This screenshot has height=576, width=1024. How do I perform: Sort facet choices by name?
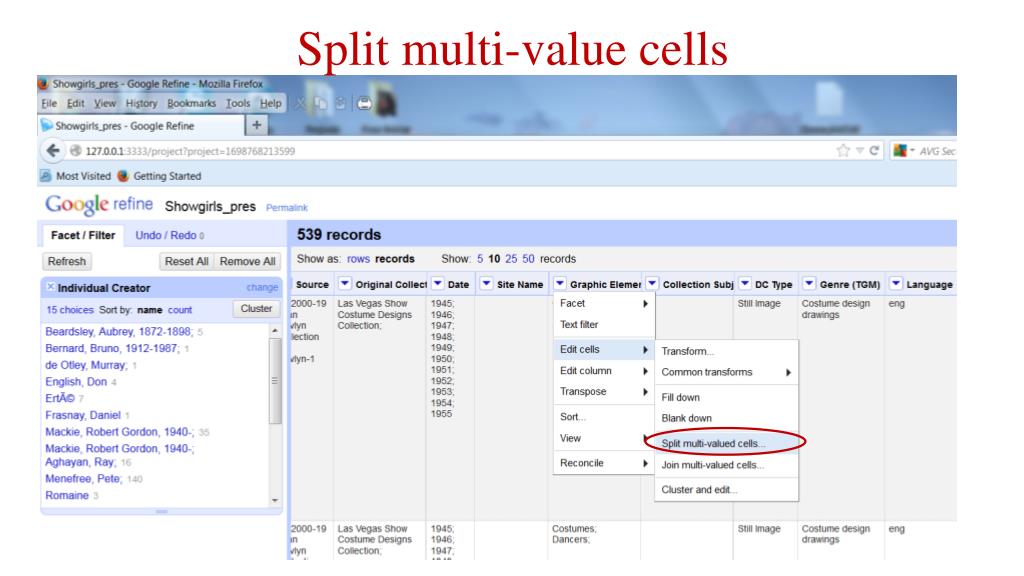[x=150, y=310]
